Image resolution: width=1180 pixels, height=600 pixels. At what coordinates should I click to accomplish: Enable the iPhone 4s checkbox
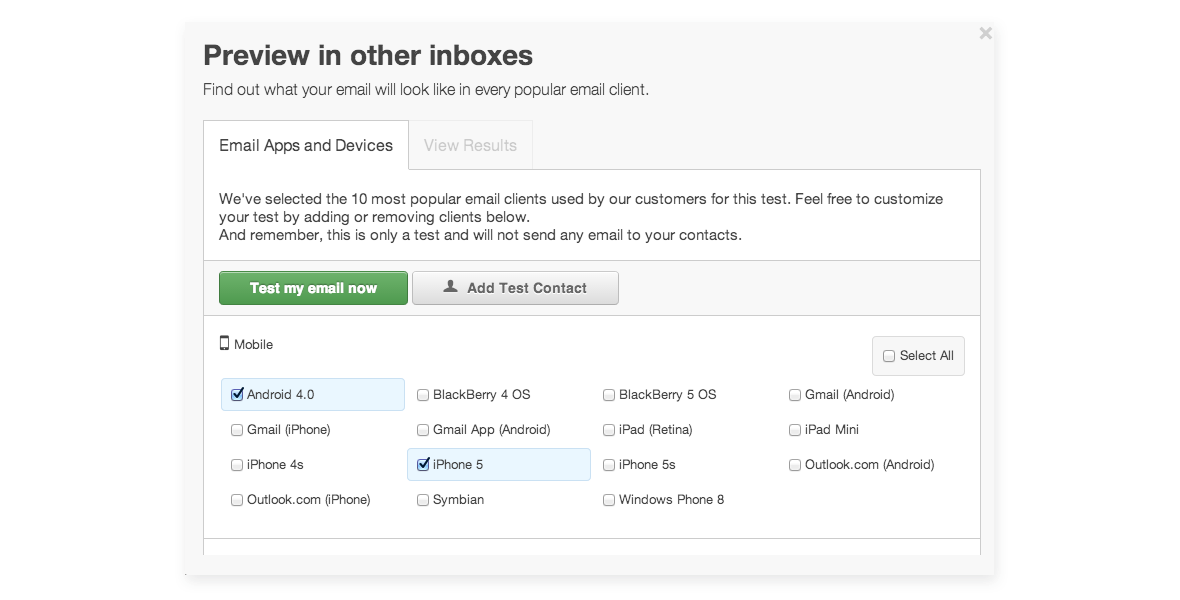pos(237,464)
